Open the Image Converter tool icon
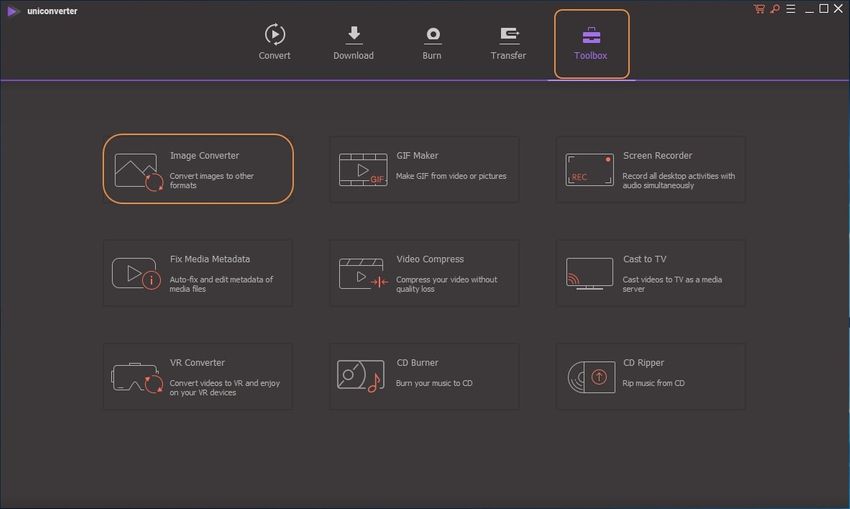The width and height of the screenshot is (850, 509). pyautogui.click(x=138, y=171)
